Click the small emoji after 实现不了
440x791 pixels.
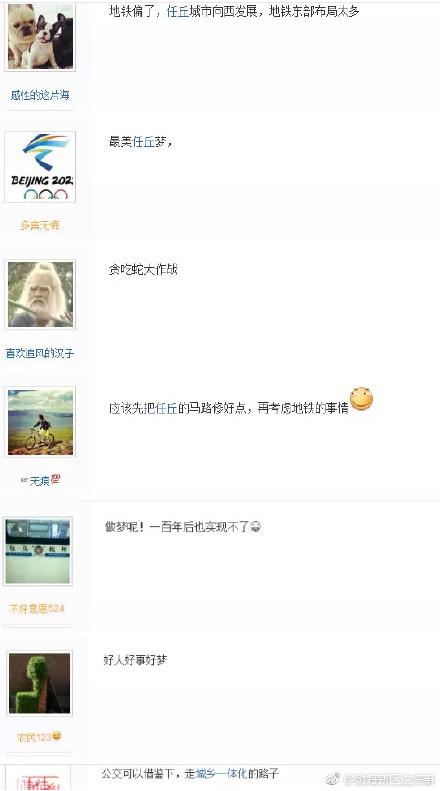[256, 528]
